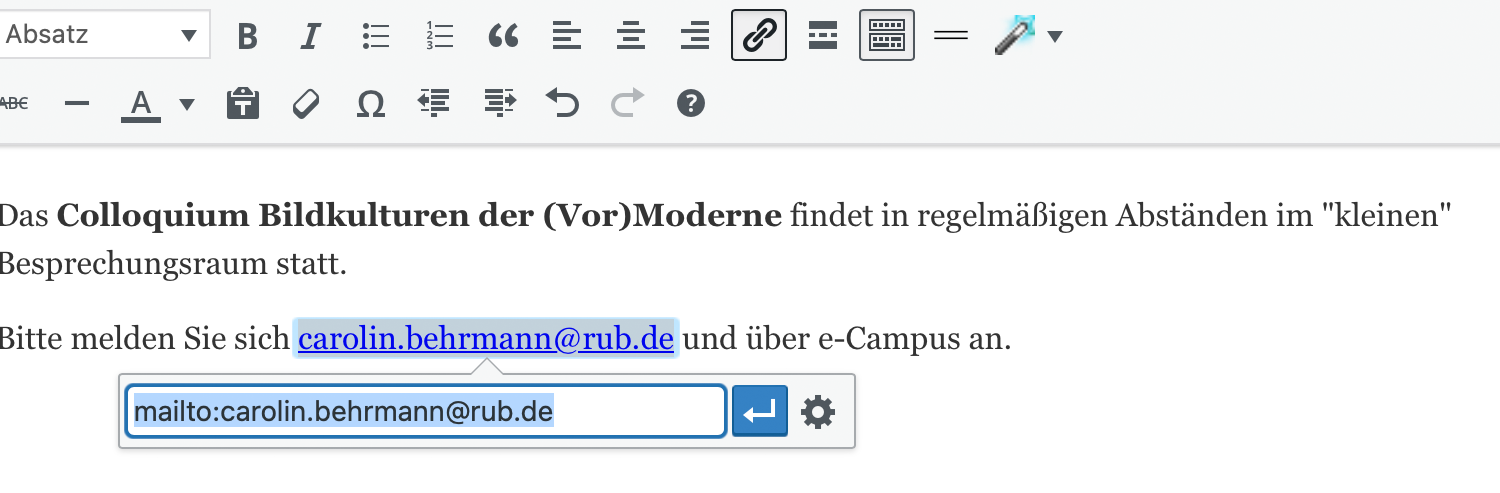
Task: Expand the magic wand tool dropdown
Action: tap(1054, 37)
